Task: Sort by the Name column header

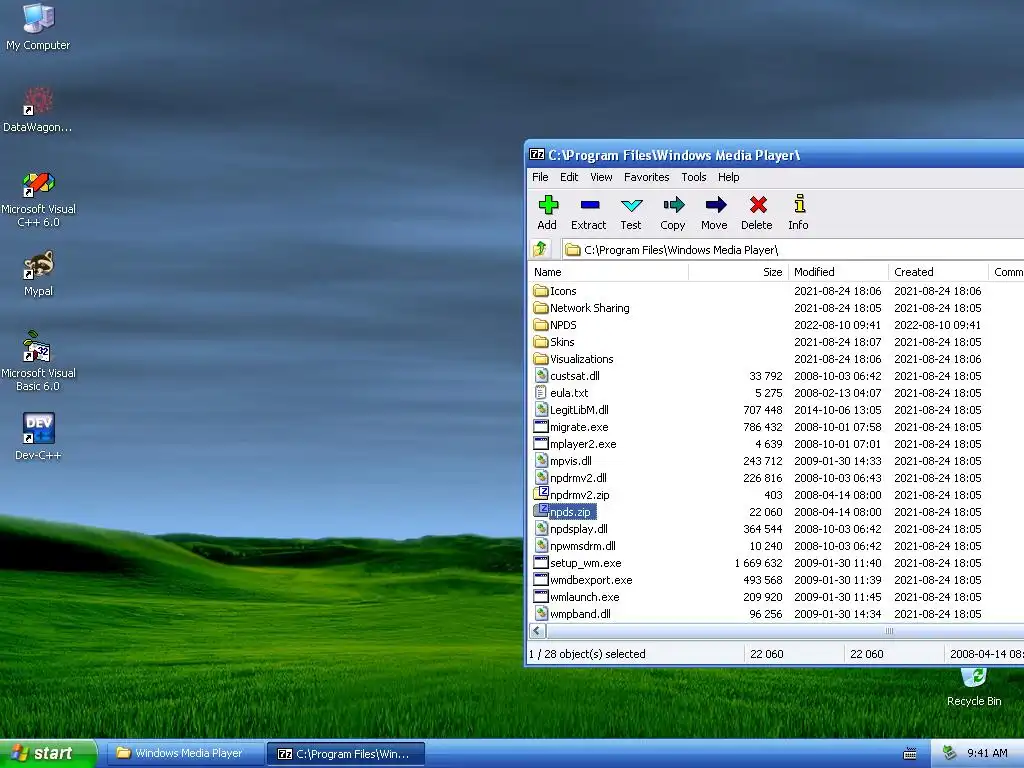Action: pos(608,272)
